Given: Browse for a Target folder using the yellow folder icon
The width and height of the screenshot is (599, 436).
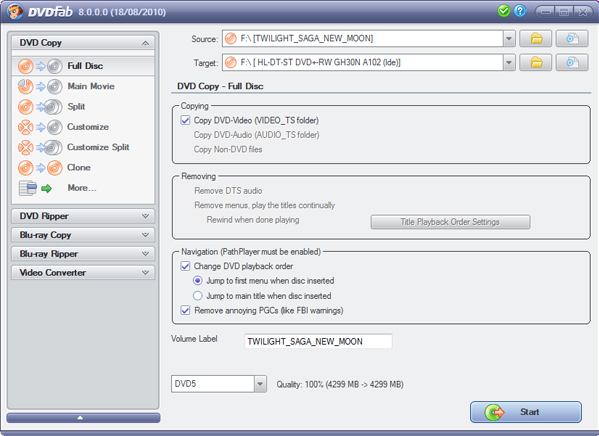Looking at the screenshot, I should click(x=536, y=62).
